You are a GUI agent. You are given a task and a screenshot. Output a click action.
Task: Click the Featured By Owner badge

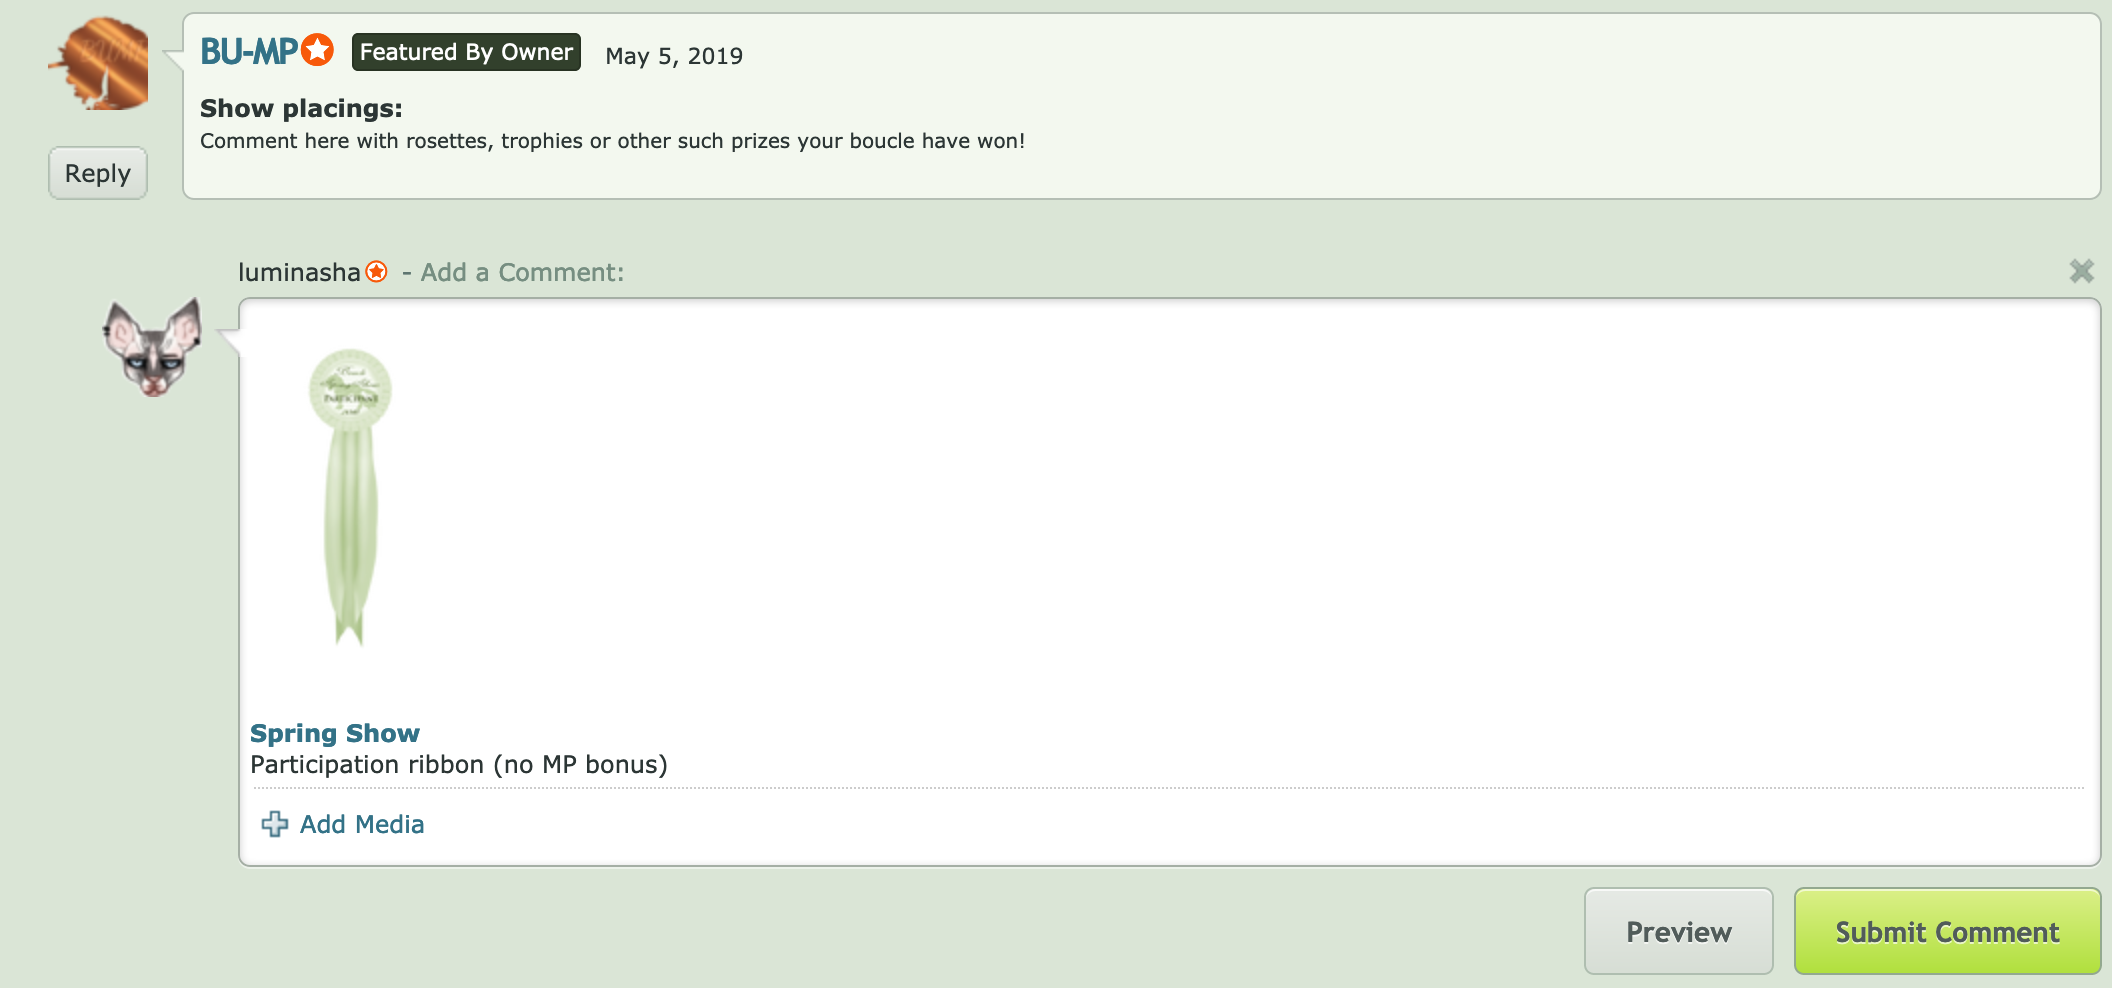coord(466,52)
